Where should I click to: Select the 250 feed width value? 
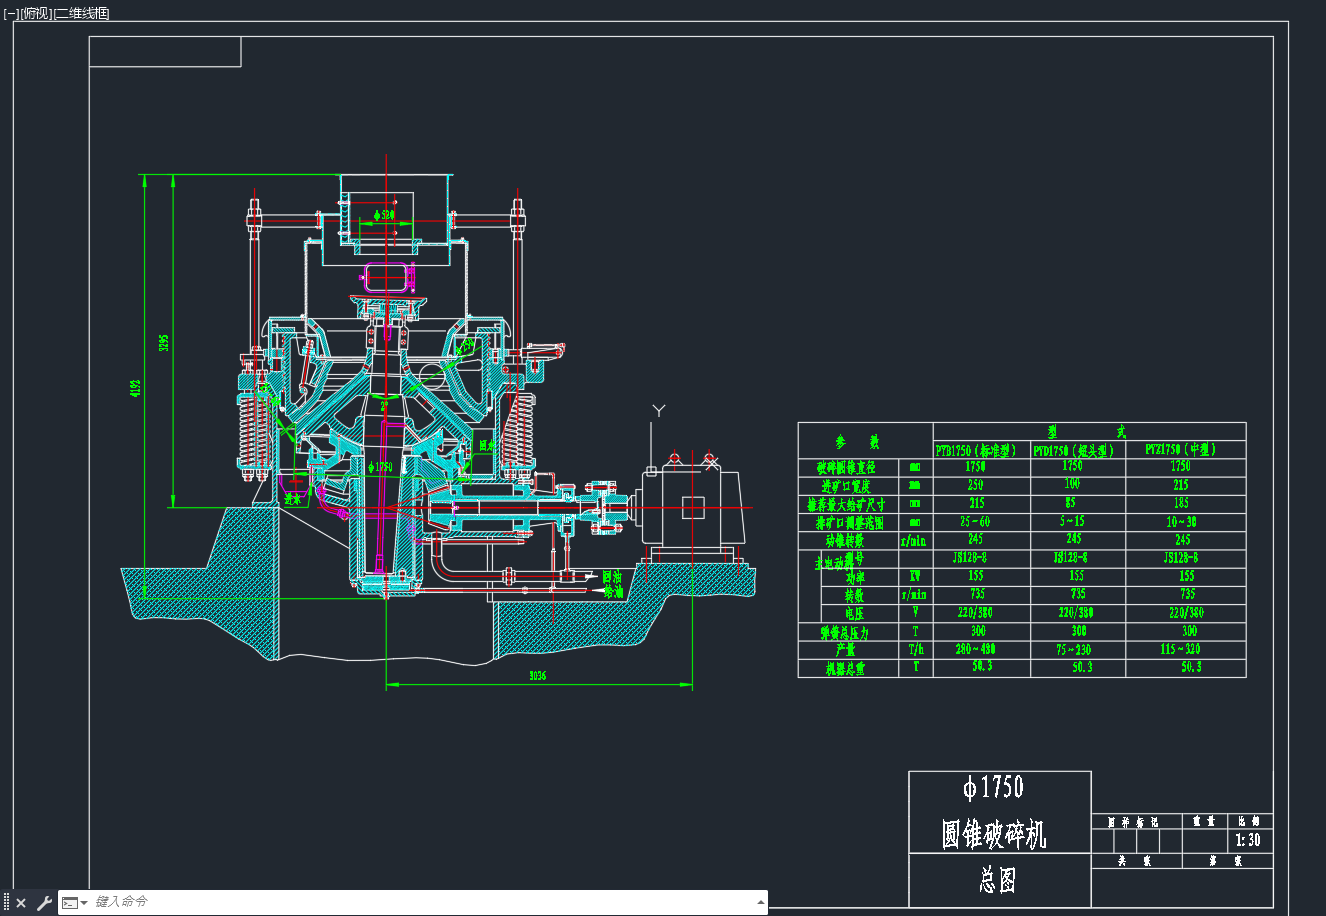975,484
